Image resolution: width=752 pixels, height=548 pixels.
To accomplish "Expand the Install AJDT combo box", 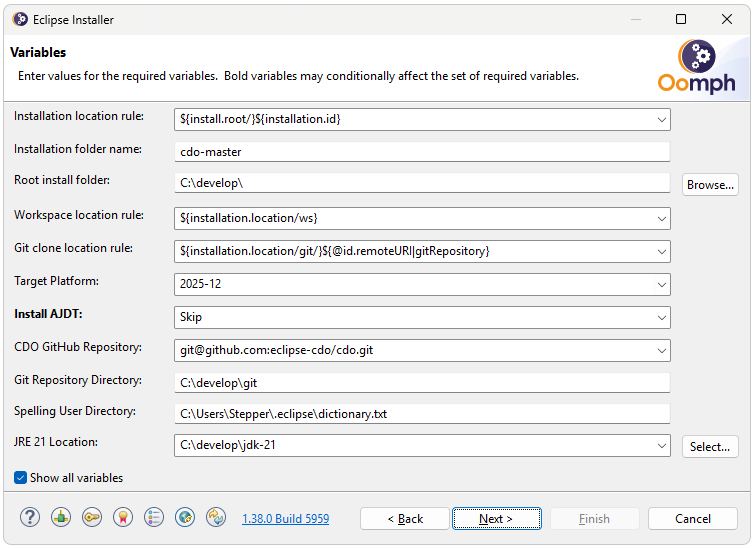I will [661, 317].
